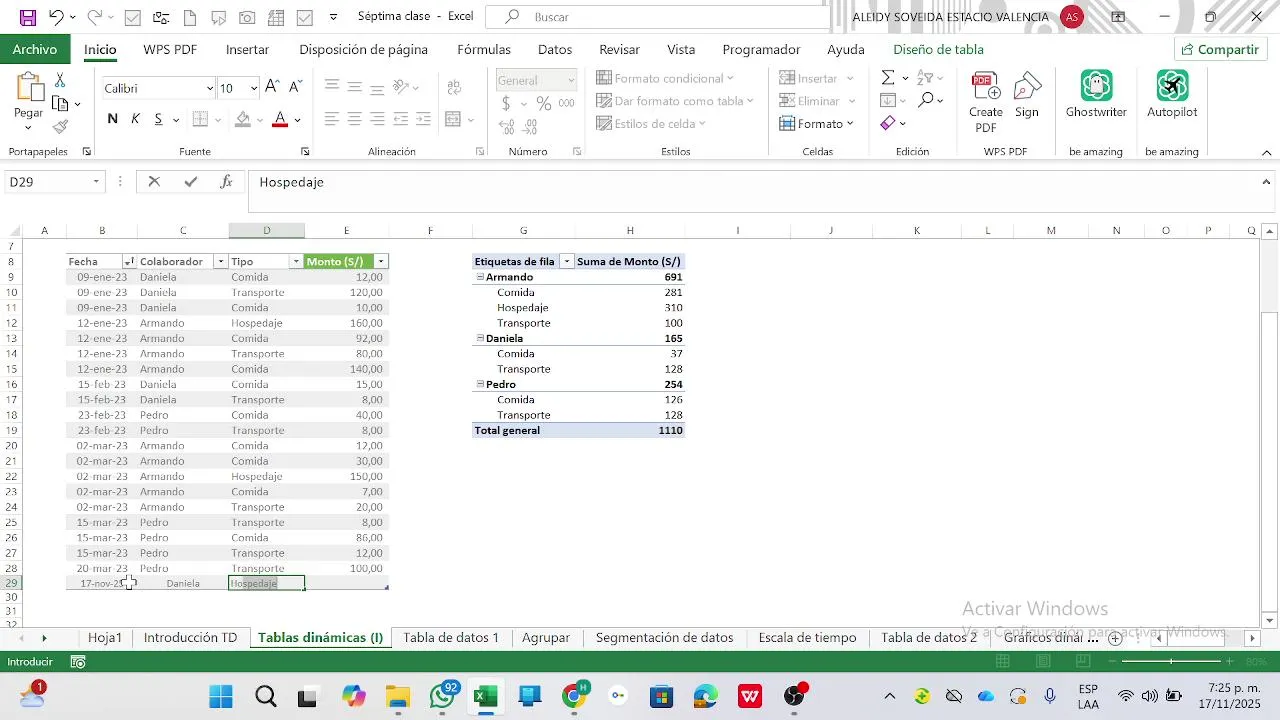Open the font color dropdown arrow
The width and height of the screenshot is (1280, 720).
point(297,120)
